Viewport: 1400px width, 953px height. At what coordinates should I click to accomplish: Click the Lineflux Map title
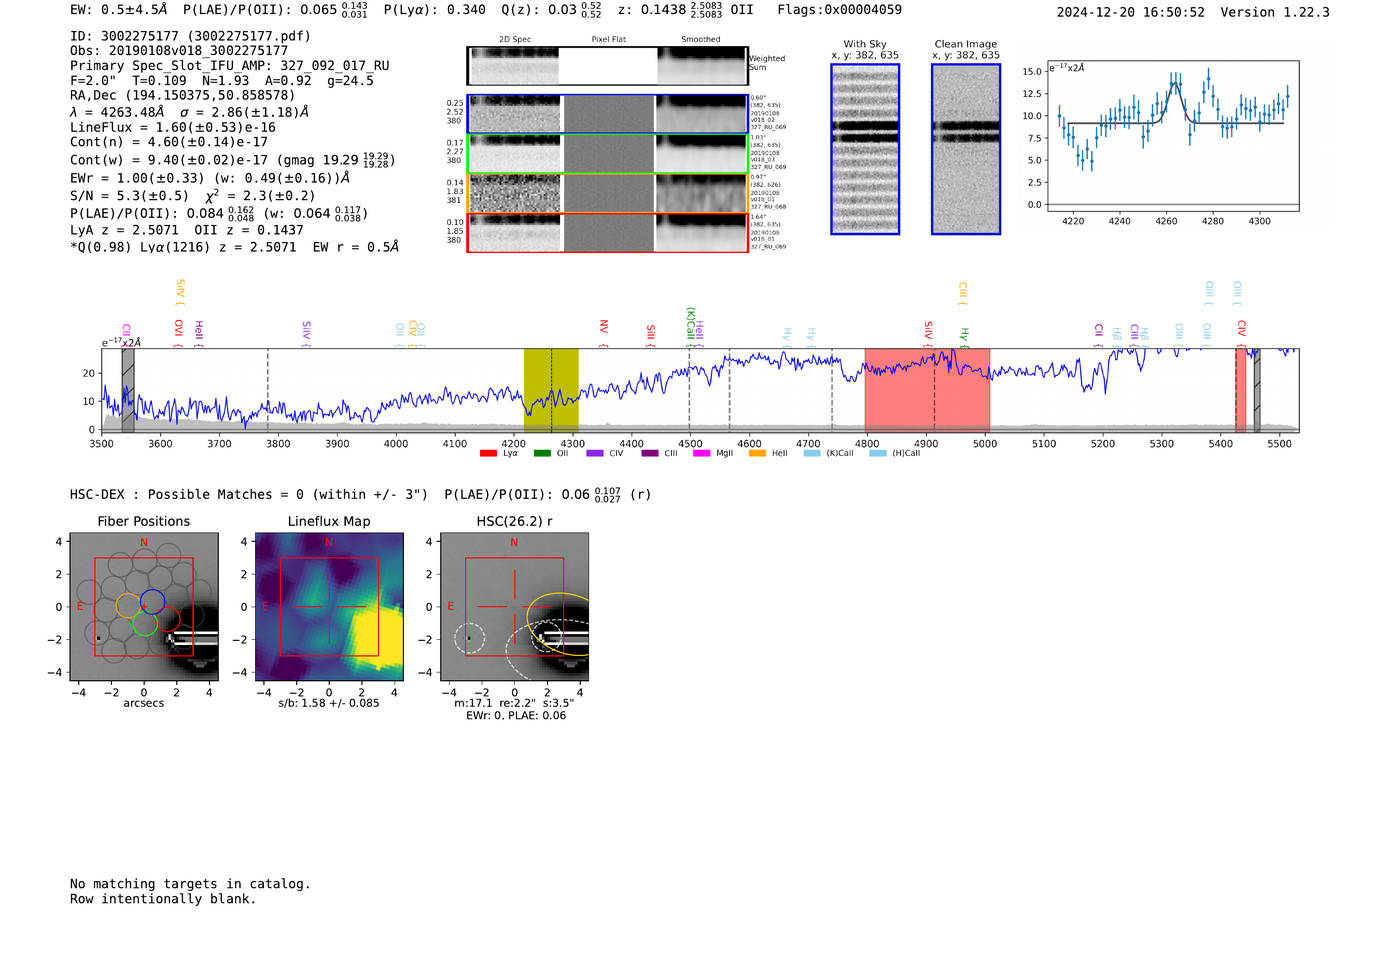point(329,521)
